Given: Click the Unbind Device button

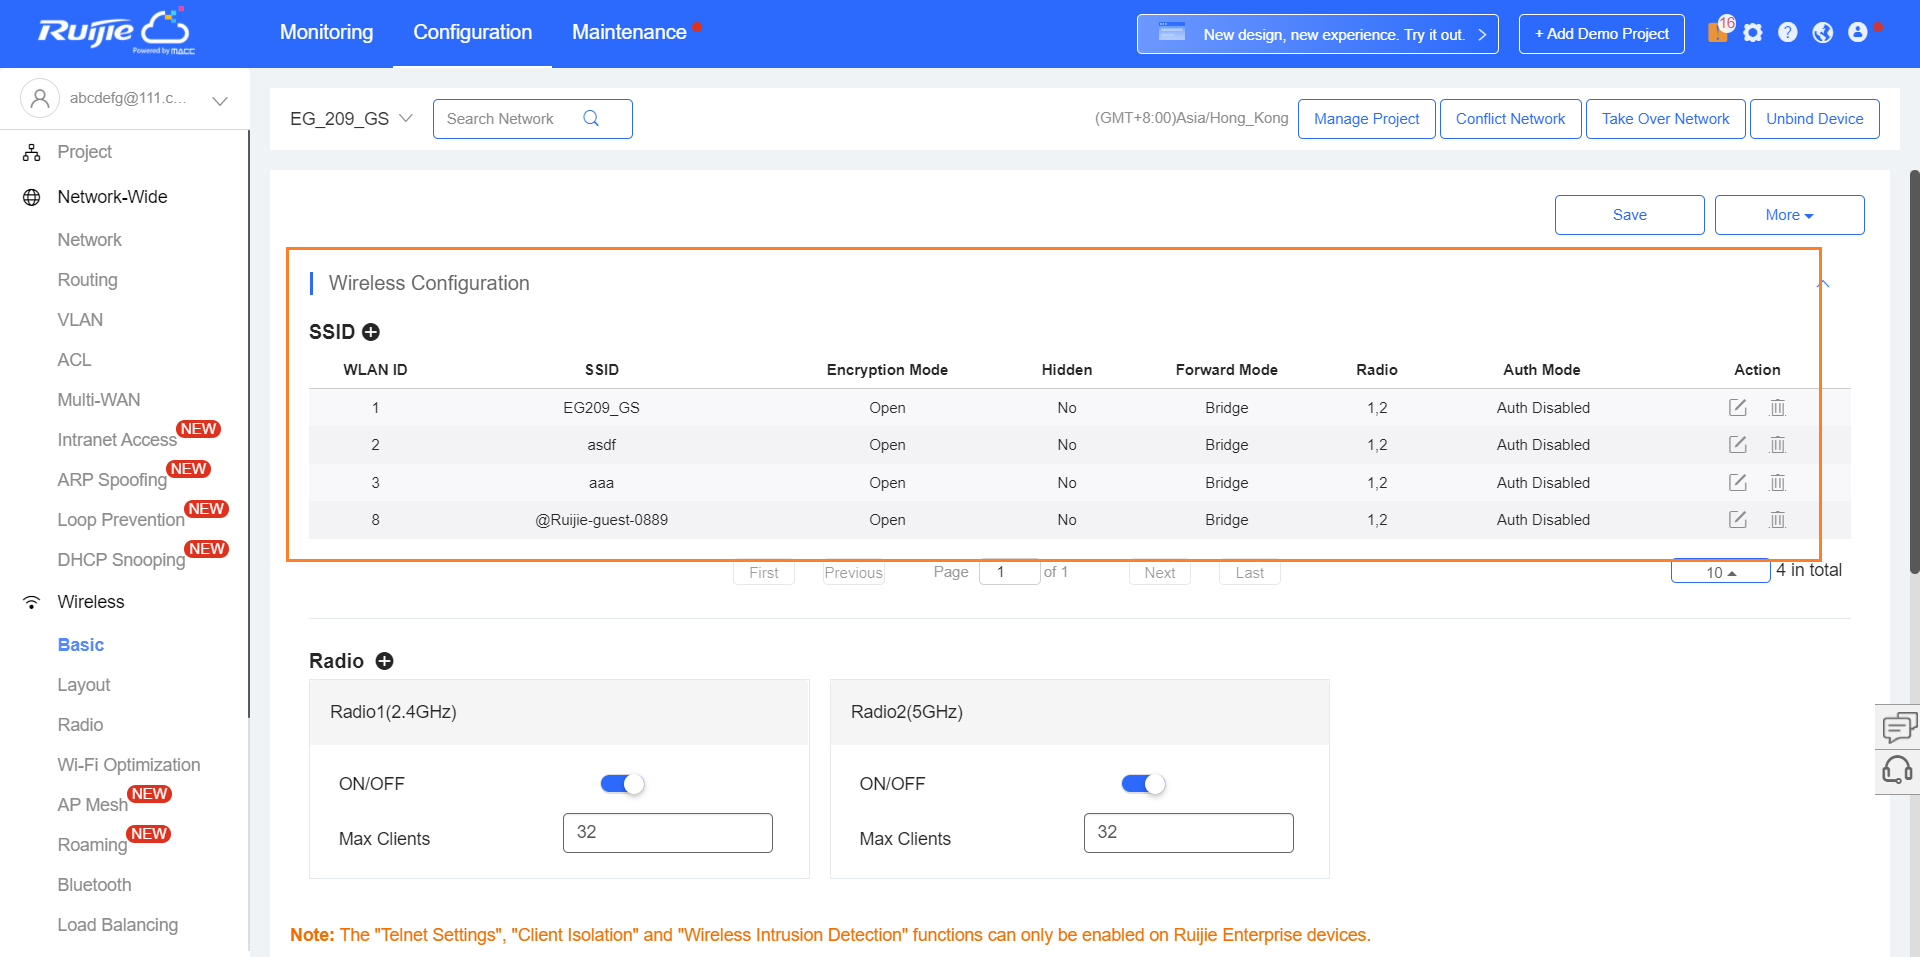Looking at the screenshot, I should [1815, 119].
